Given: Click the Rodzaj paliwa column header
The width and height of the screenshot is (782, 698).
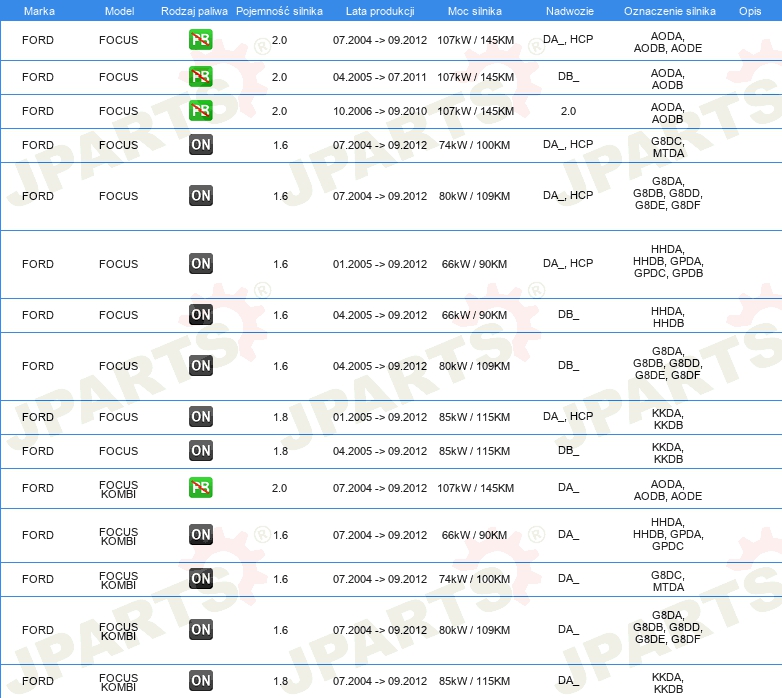Looking at the screenshot, I should tap(194, 11).
